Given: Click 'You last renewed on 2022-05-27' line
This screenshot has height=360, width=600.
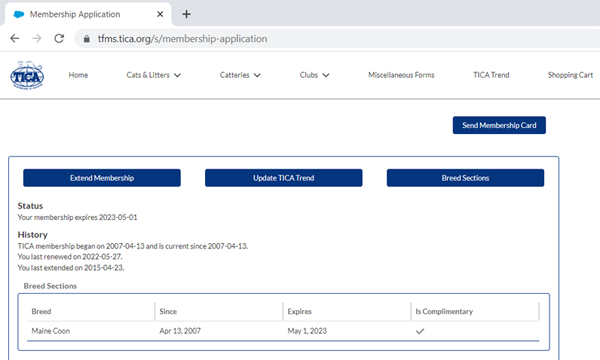Looking at the screenshot, I should click(70, 257).
